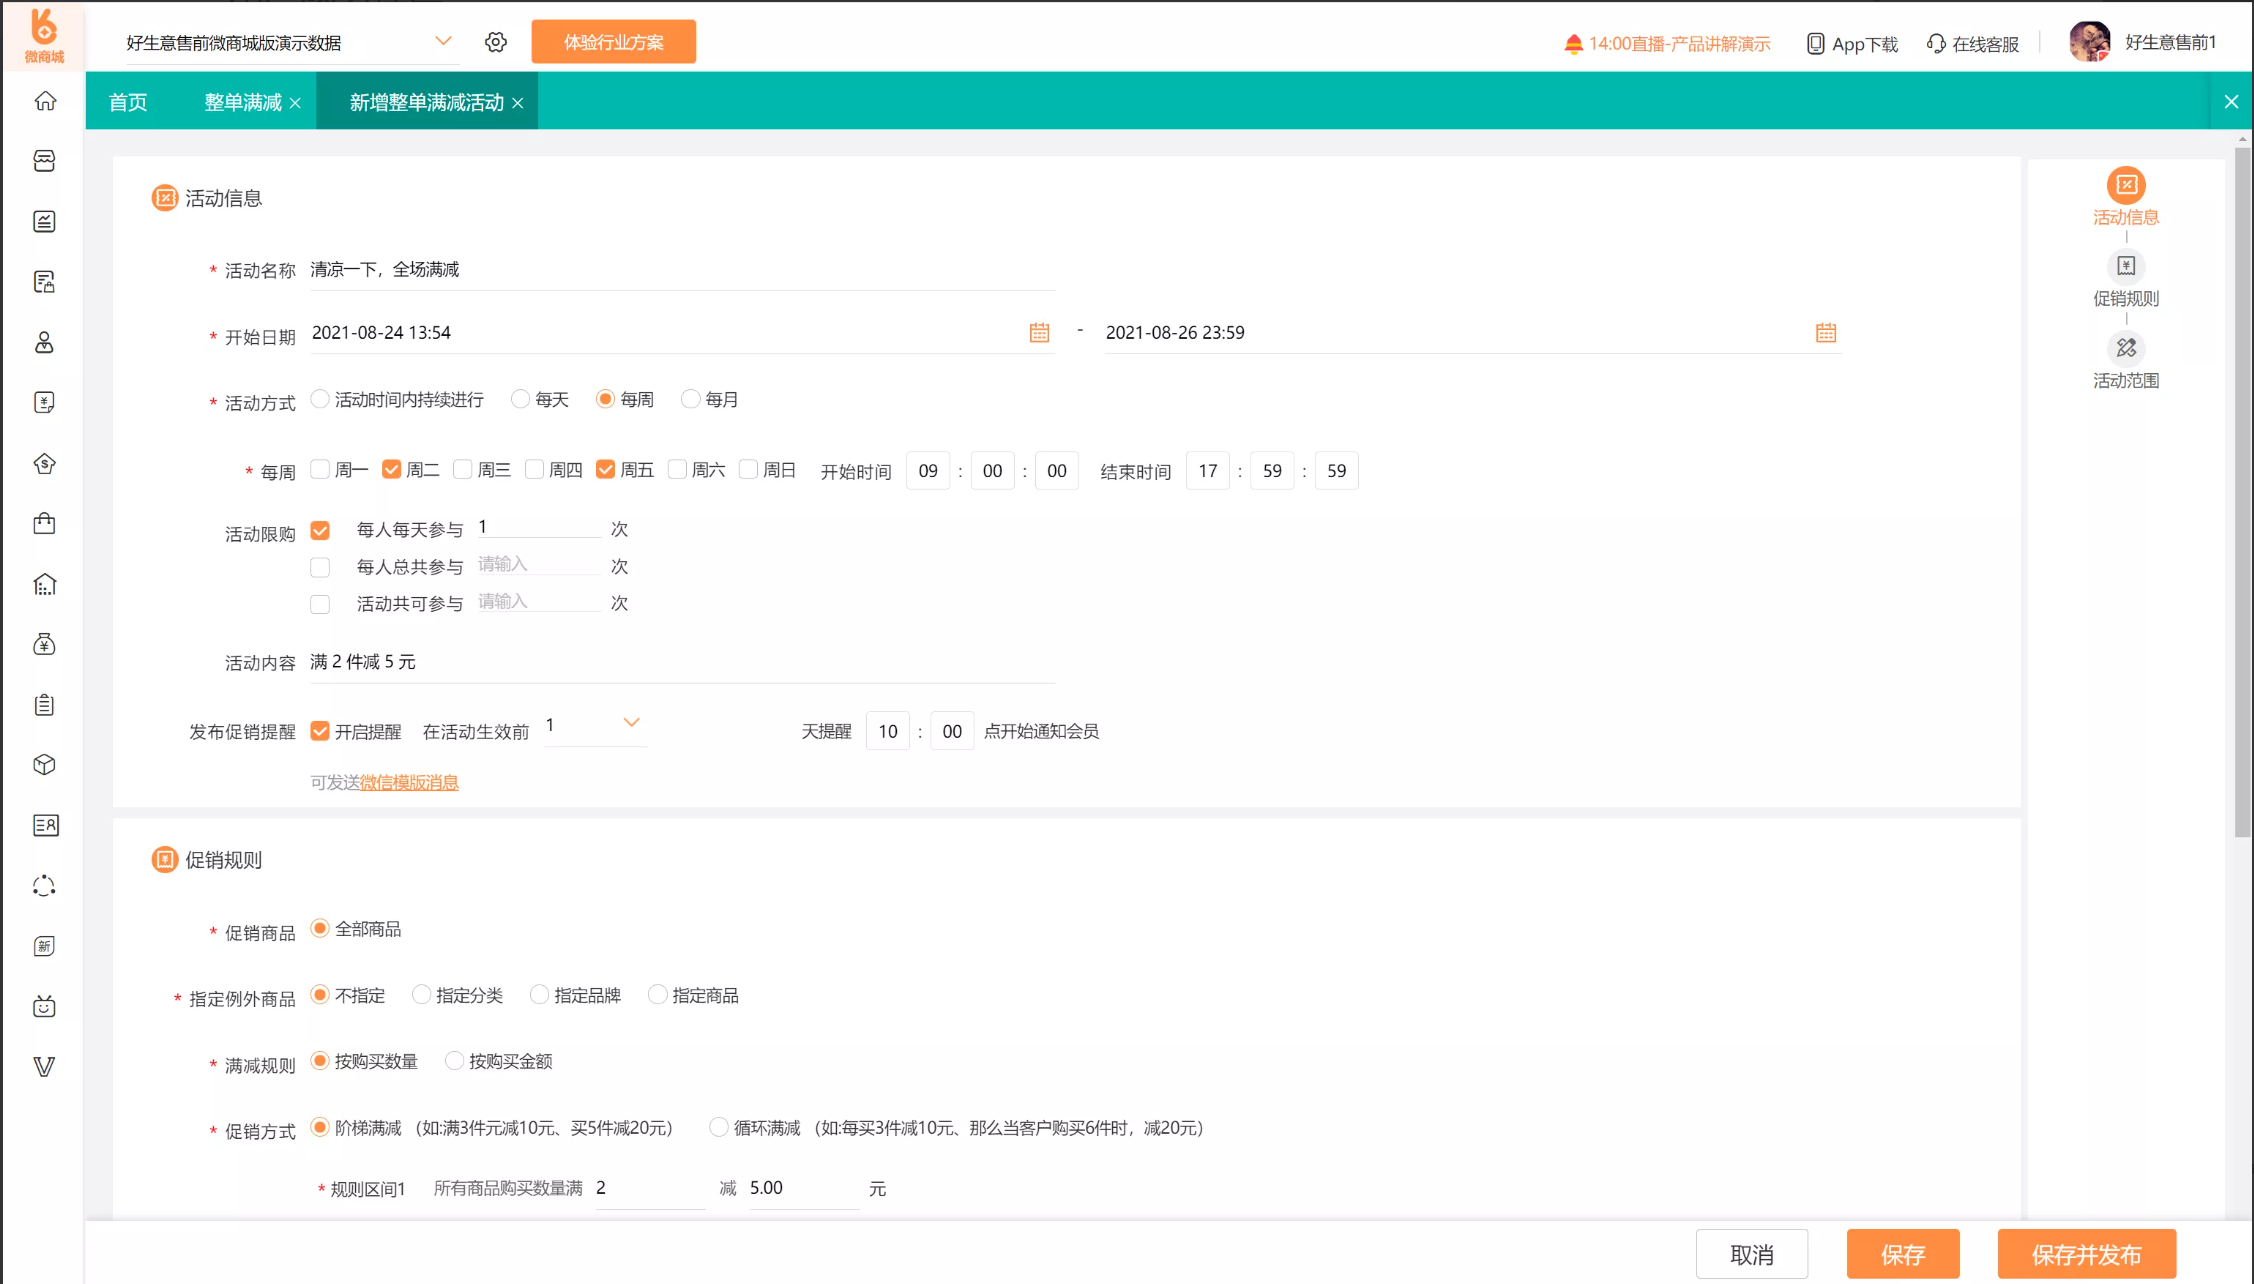Expand days-before-activity reminder dropdown
2254x1284 pixels.
coord(631,723)
